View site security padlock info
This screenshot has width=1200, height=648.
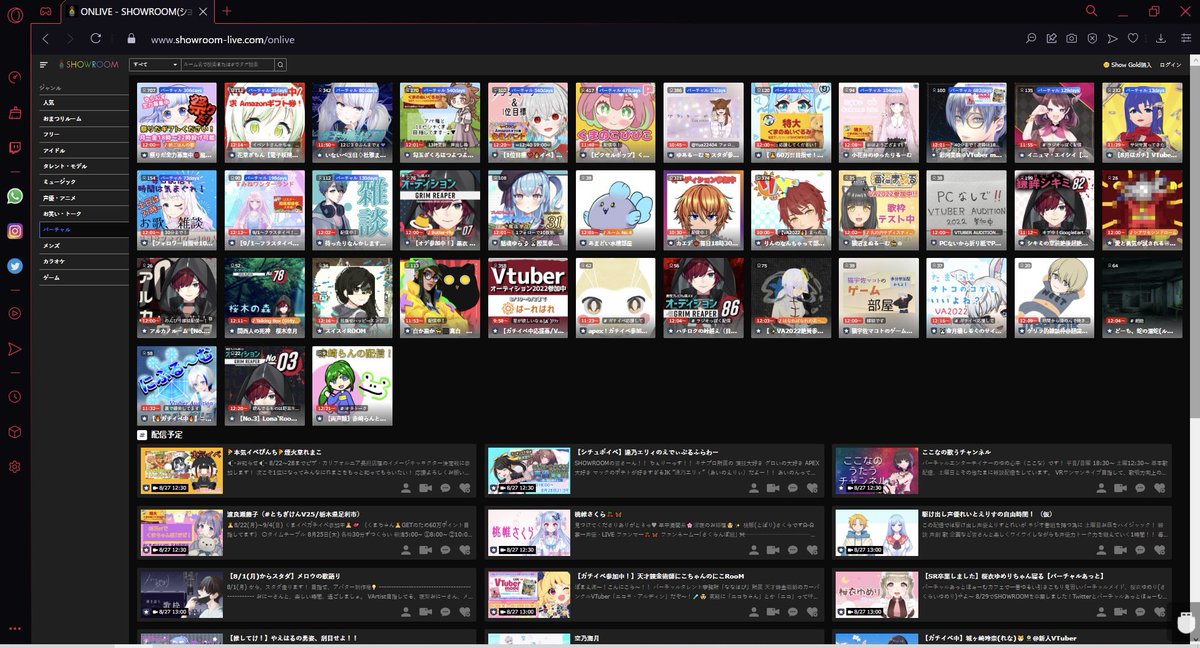131,39
